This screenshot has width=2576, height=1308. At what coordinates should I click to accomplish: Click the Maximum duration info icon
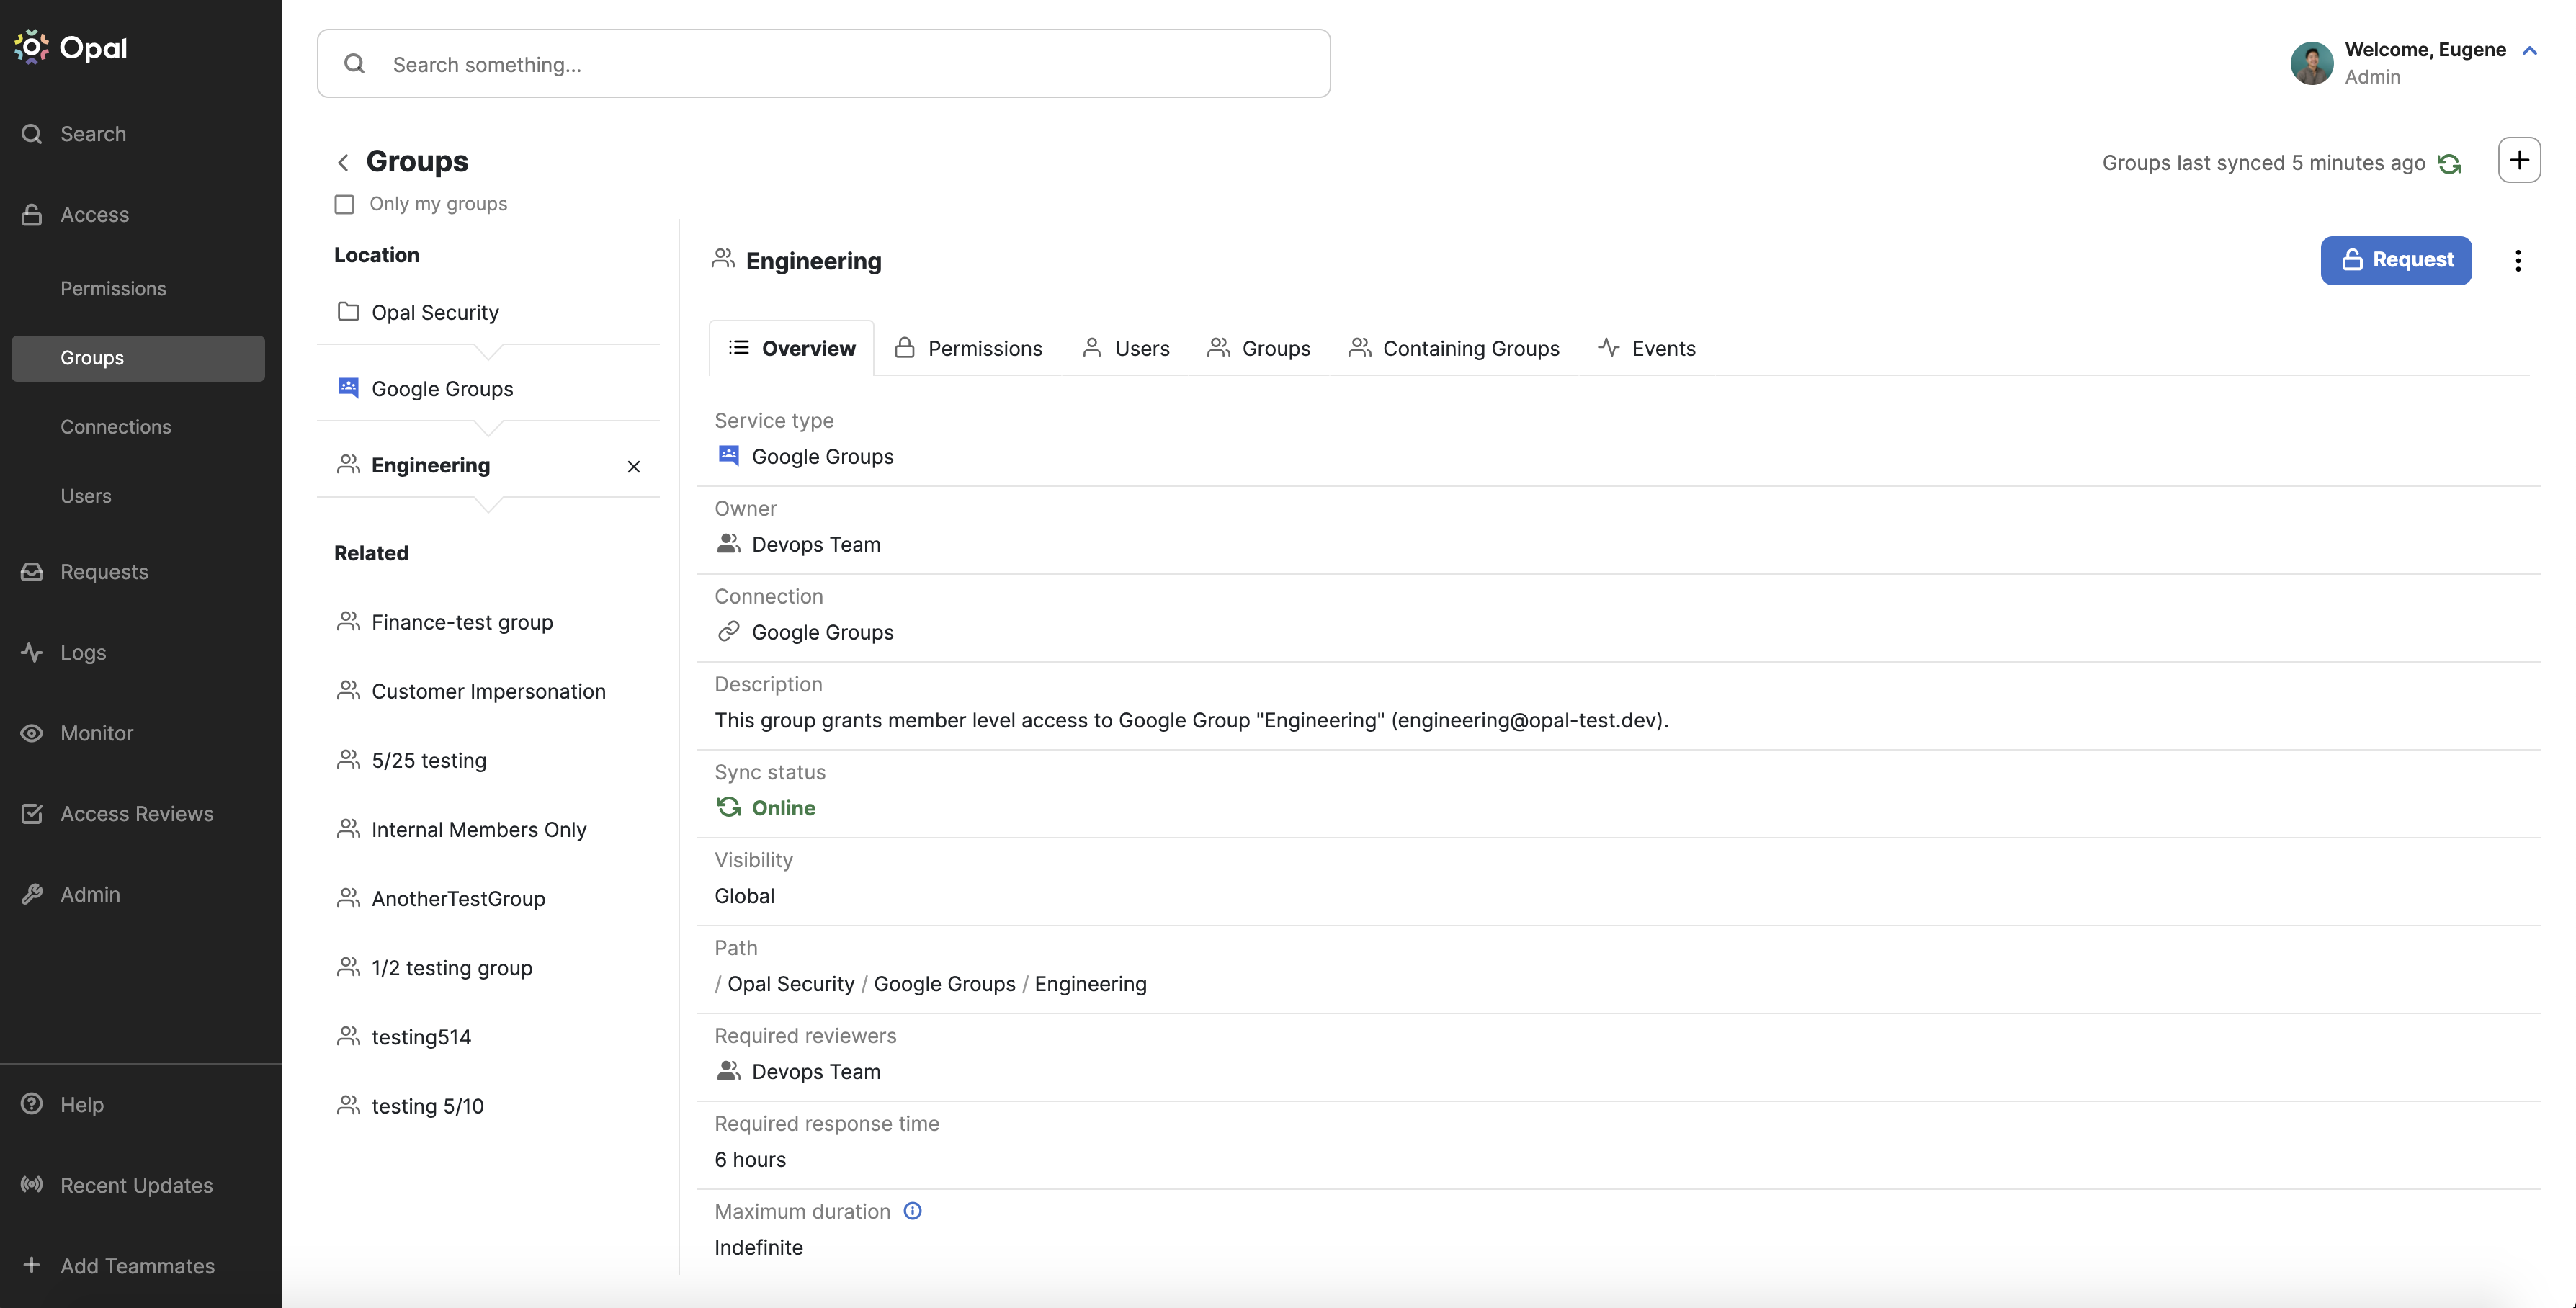coord(912,1211)
